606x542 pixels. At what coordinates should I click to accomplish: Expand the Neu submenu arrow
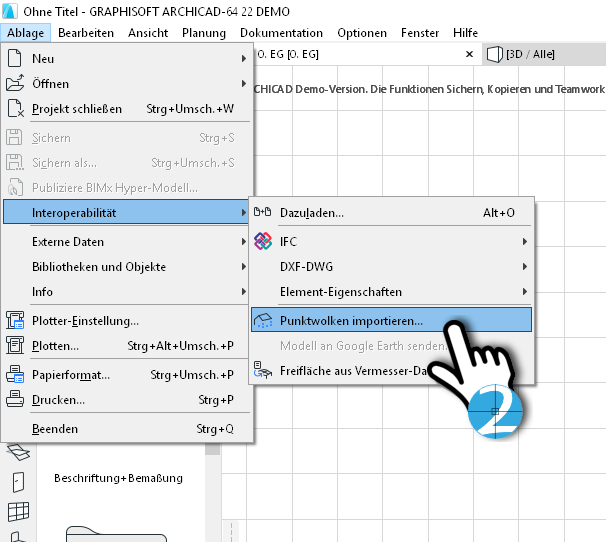[x=243, y=58]
